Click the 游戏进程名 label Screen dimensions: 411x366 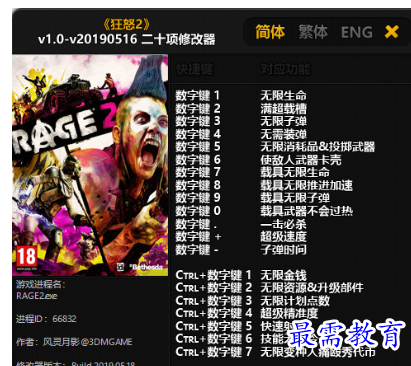[40, 284]
